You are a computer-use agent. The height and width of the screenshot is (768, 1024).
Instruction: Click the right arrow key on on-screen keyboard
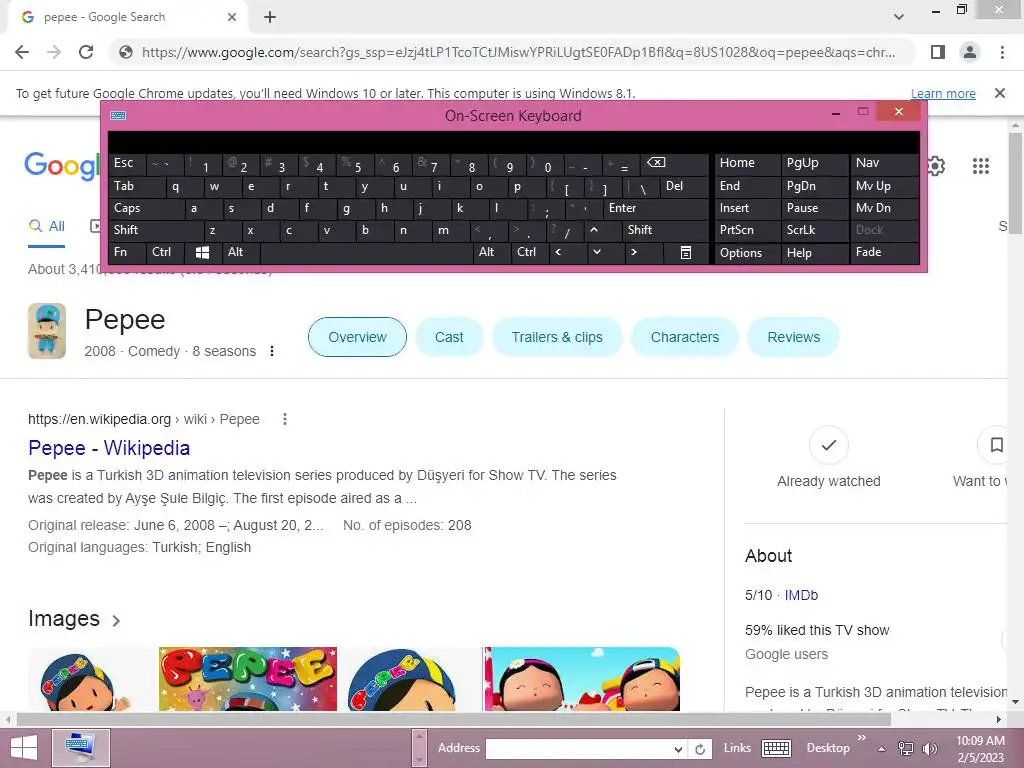click(x=633, y=252)
